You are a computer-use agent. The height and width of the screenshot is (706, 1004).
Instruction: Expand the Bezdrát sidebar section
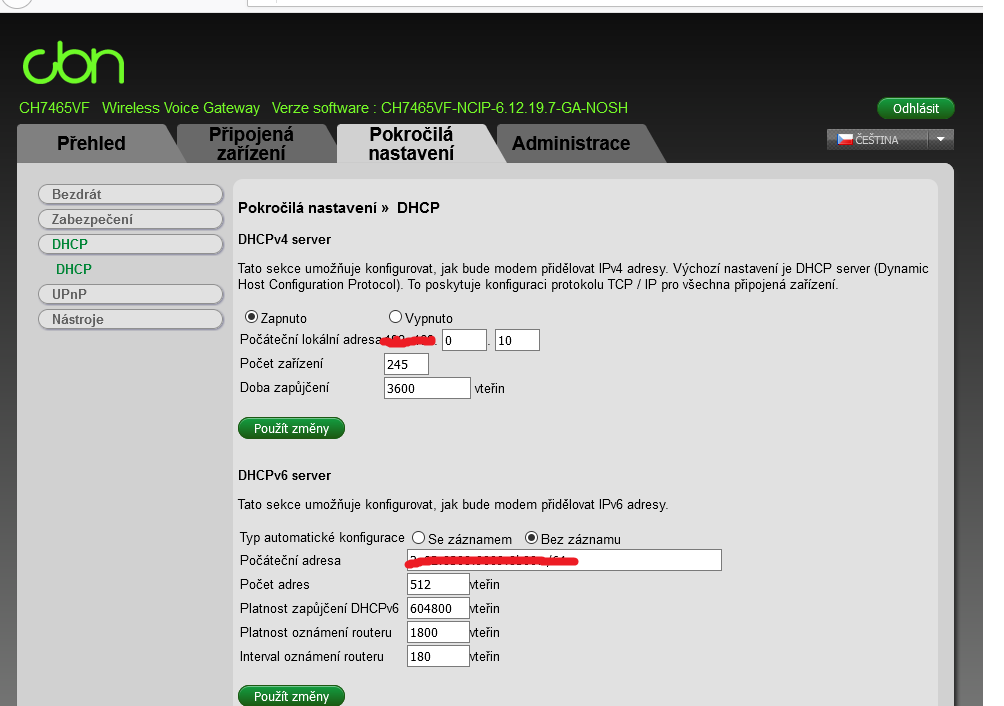point(130,194)
